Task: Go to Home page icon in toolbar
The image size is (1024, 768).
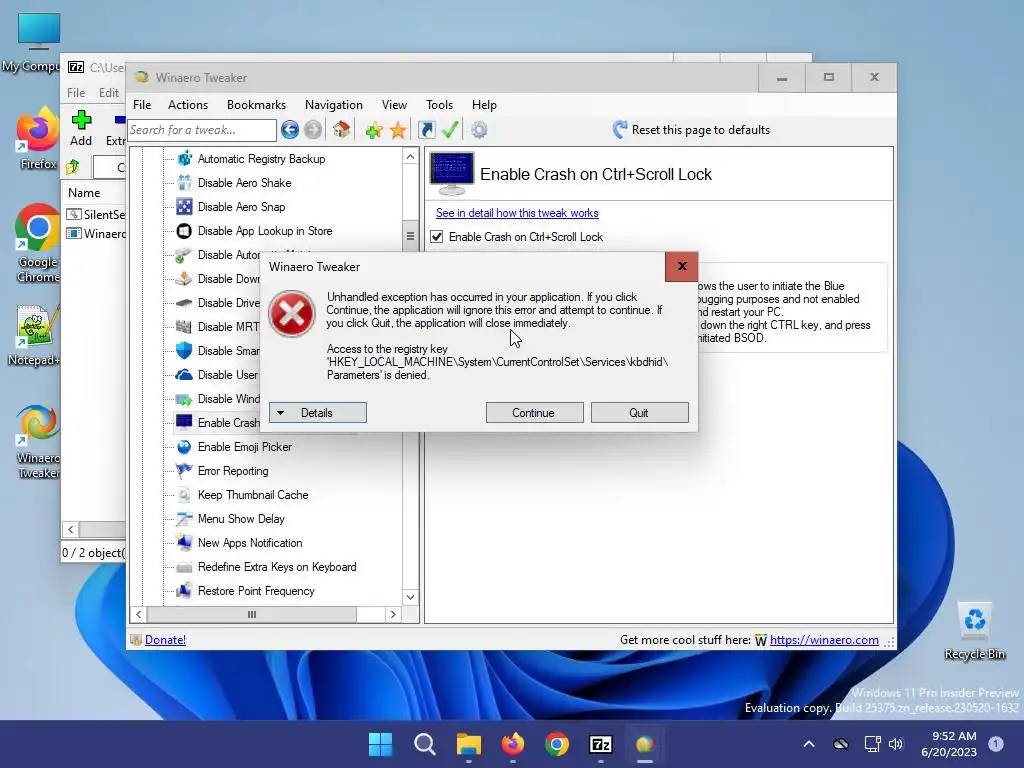Action: pos(342,130)
